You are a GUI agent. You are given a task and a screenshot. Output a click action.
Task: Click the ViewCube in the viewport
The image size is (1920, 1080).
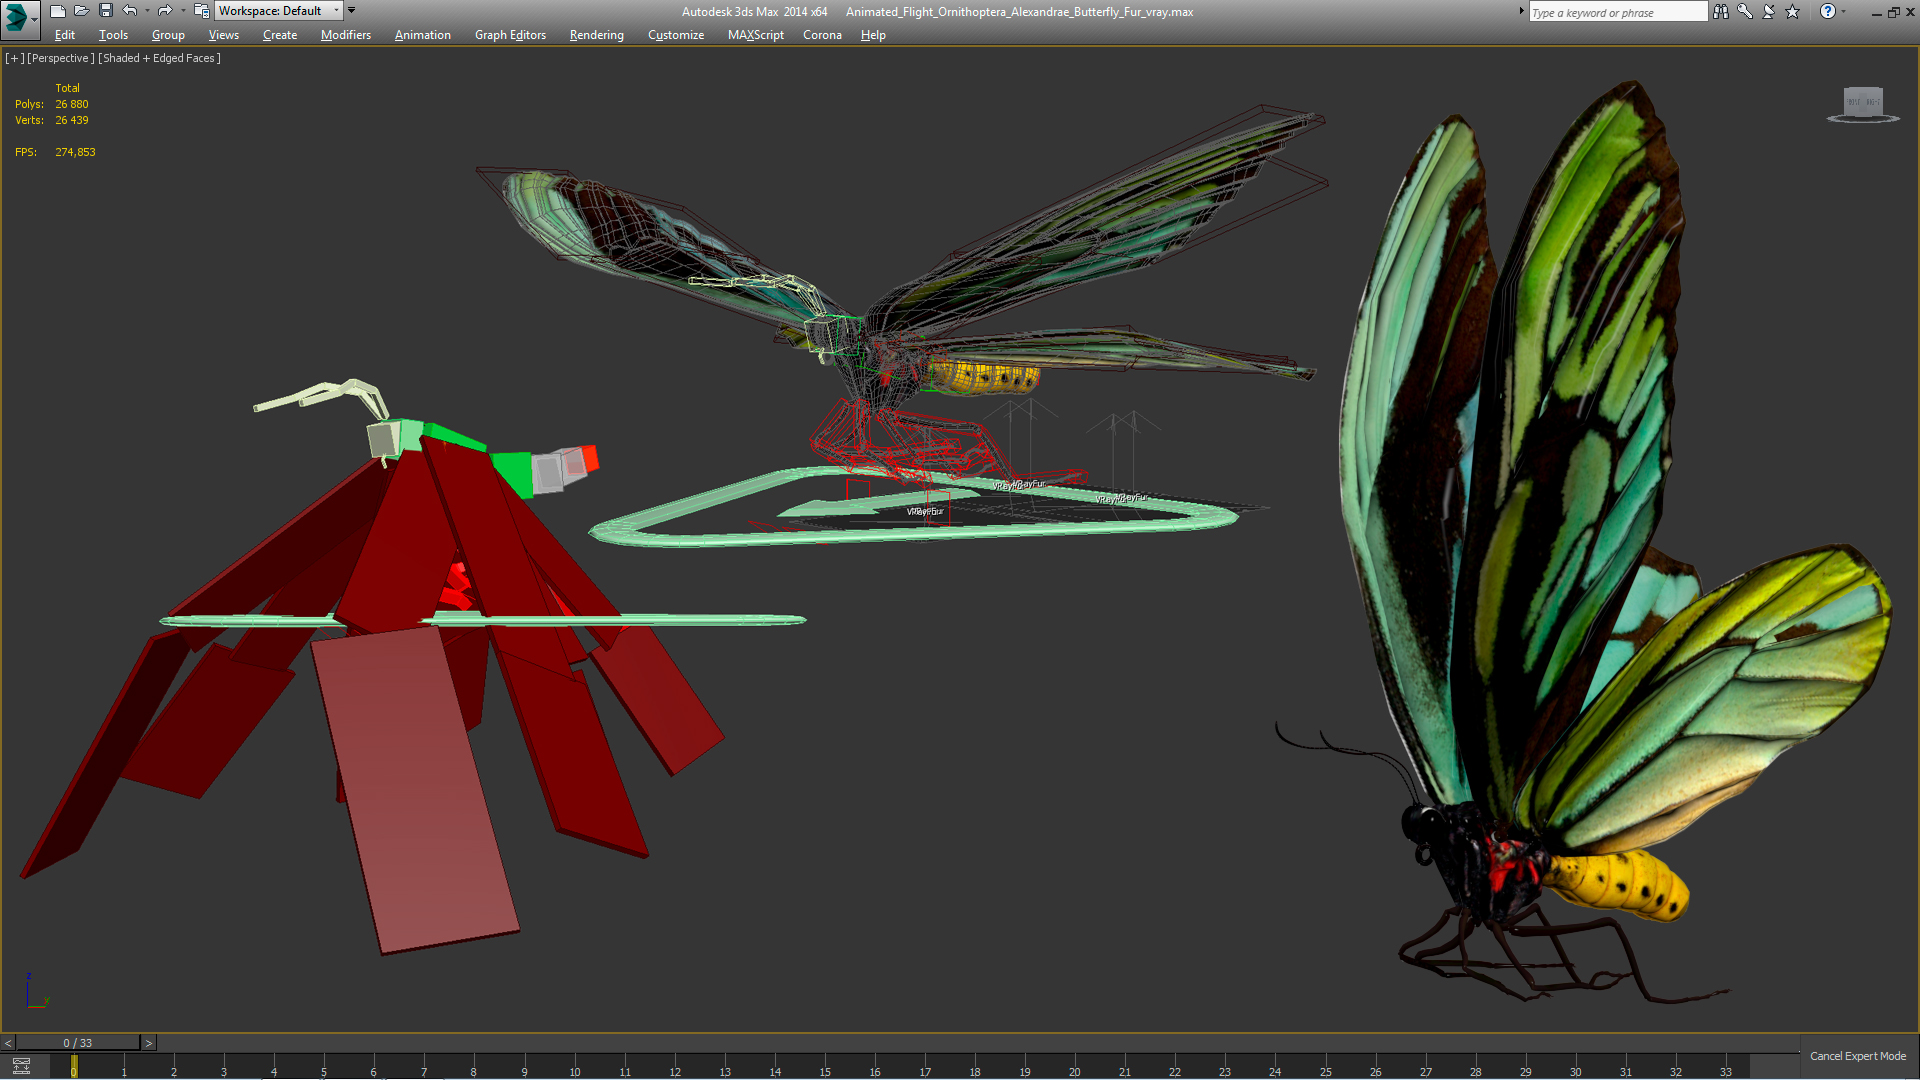coord(1863,103)
